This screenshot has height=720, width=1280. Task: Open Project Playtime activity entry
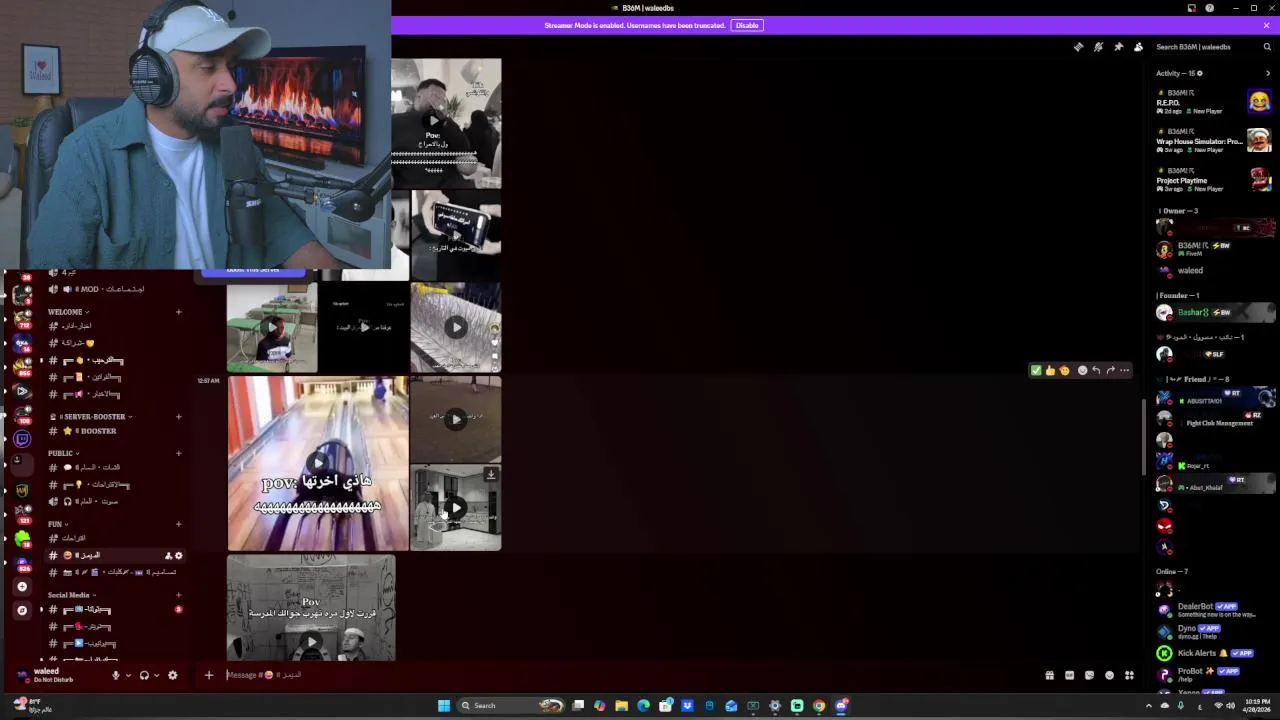pyautogui.click(x=1213, y=180)
